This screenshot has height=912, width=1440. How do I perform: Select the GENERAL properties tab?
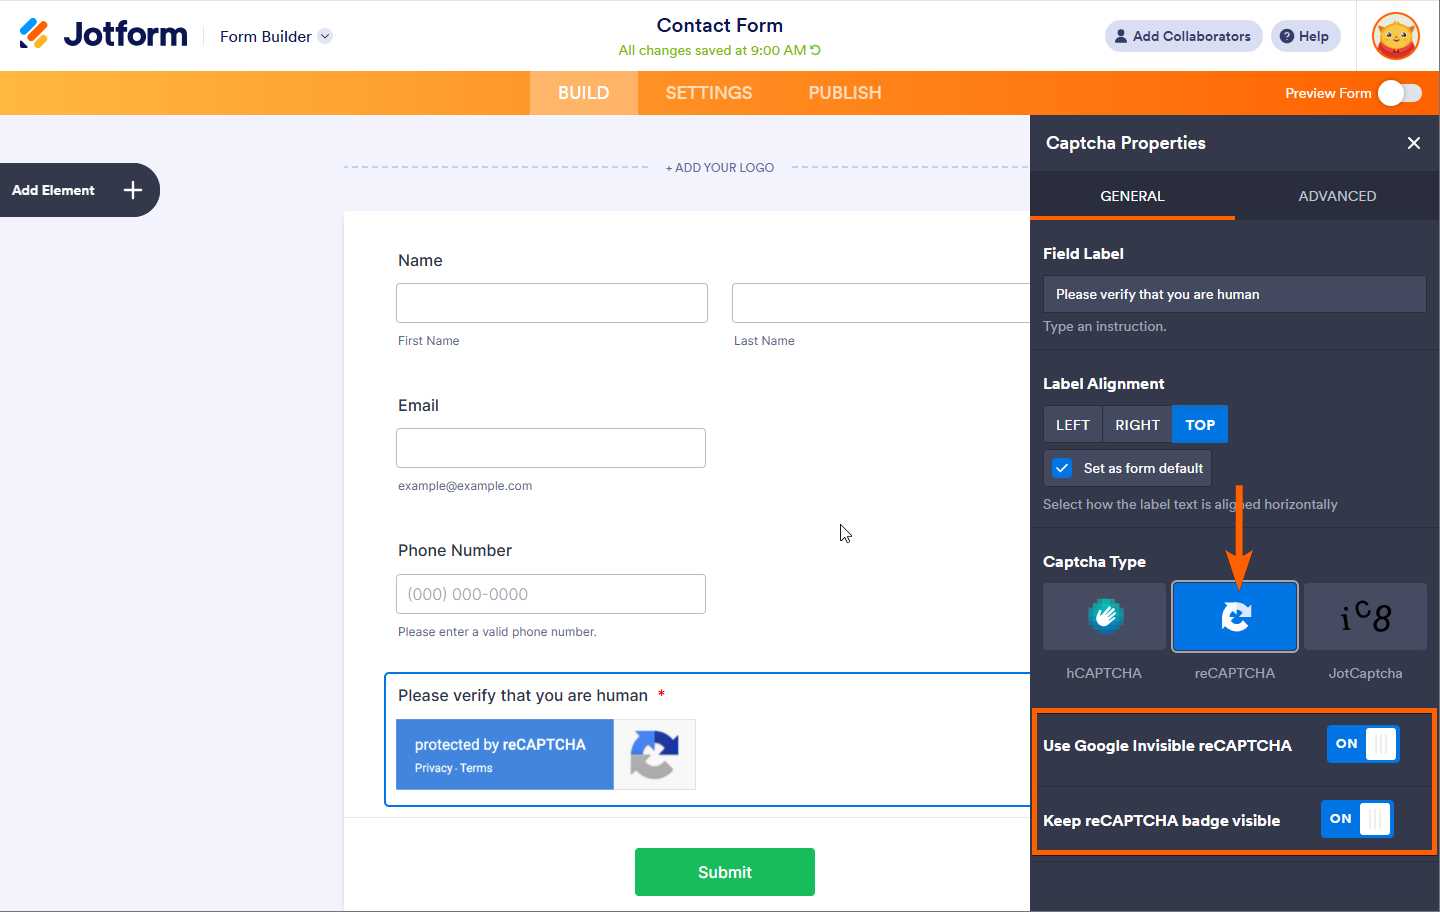1132,196
